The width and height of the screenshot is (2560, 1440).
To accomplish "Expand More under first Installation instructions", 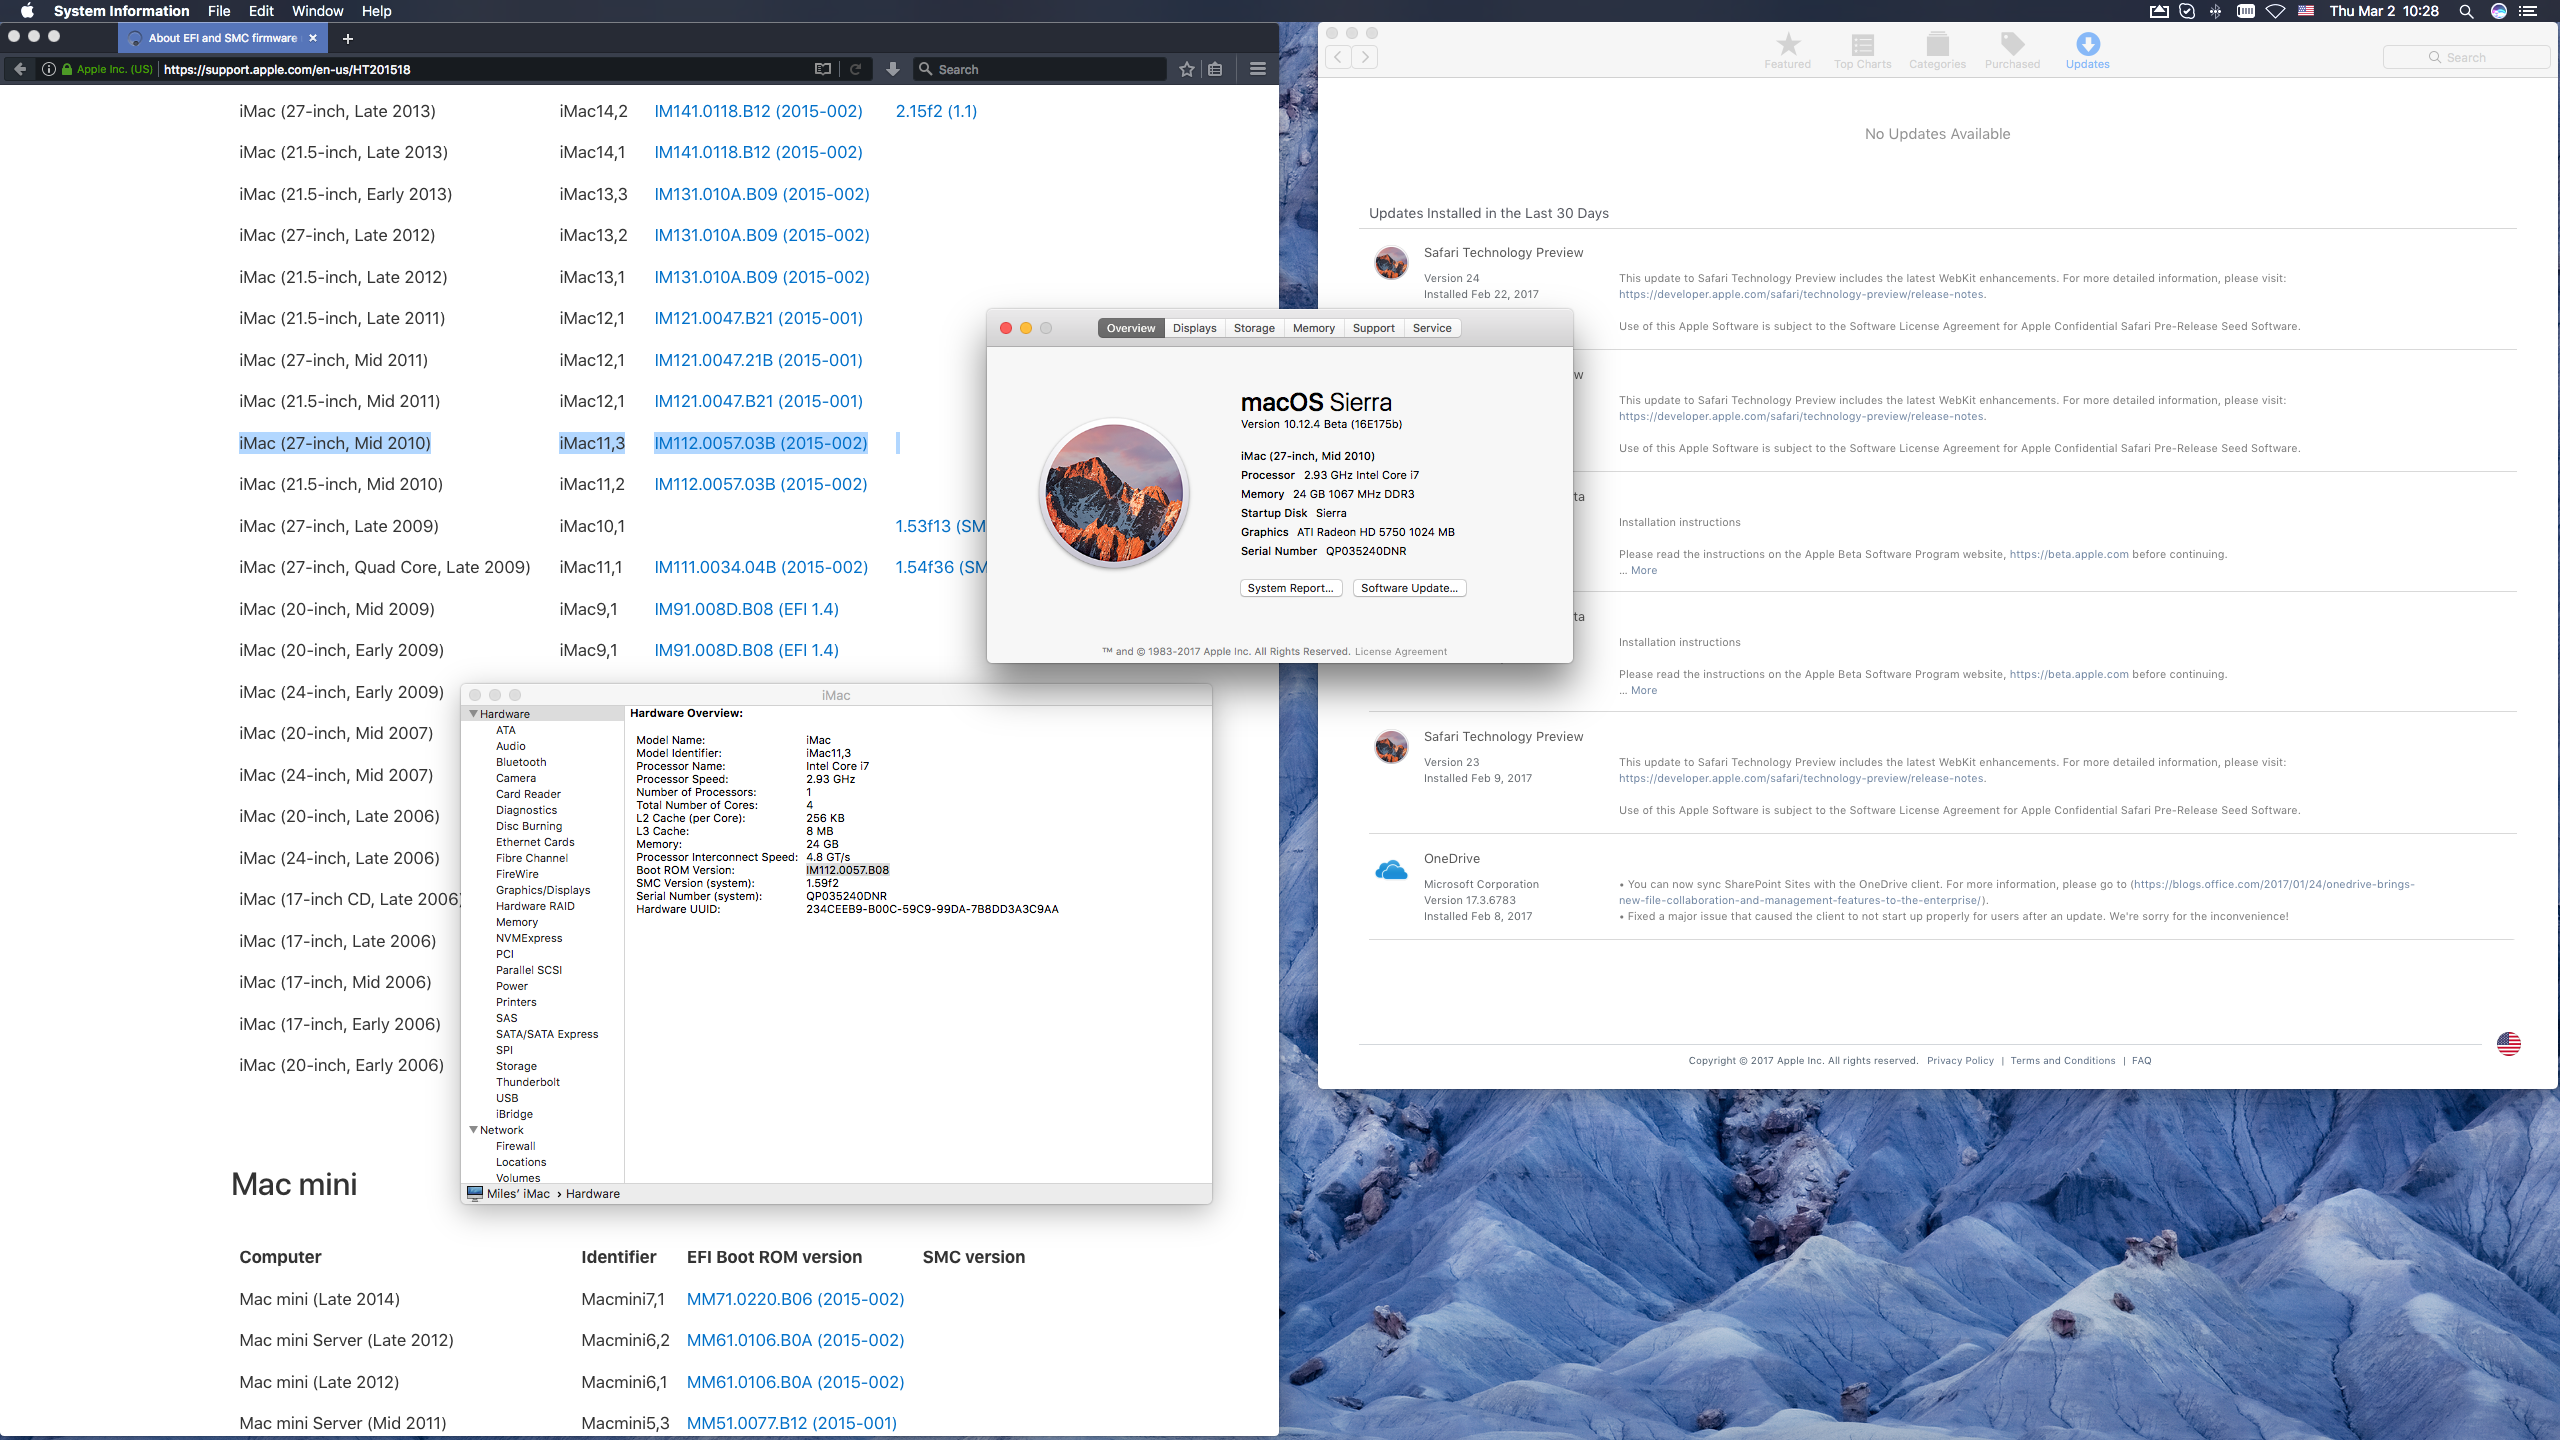I will pos(1643,570).
